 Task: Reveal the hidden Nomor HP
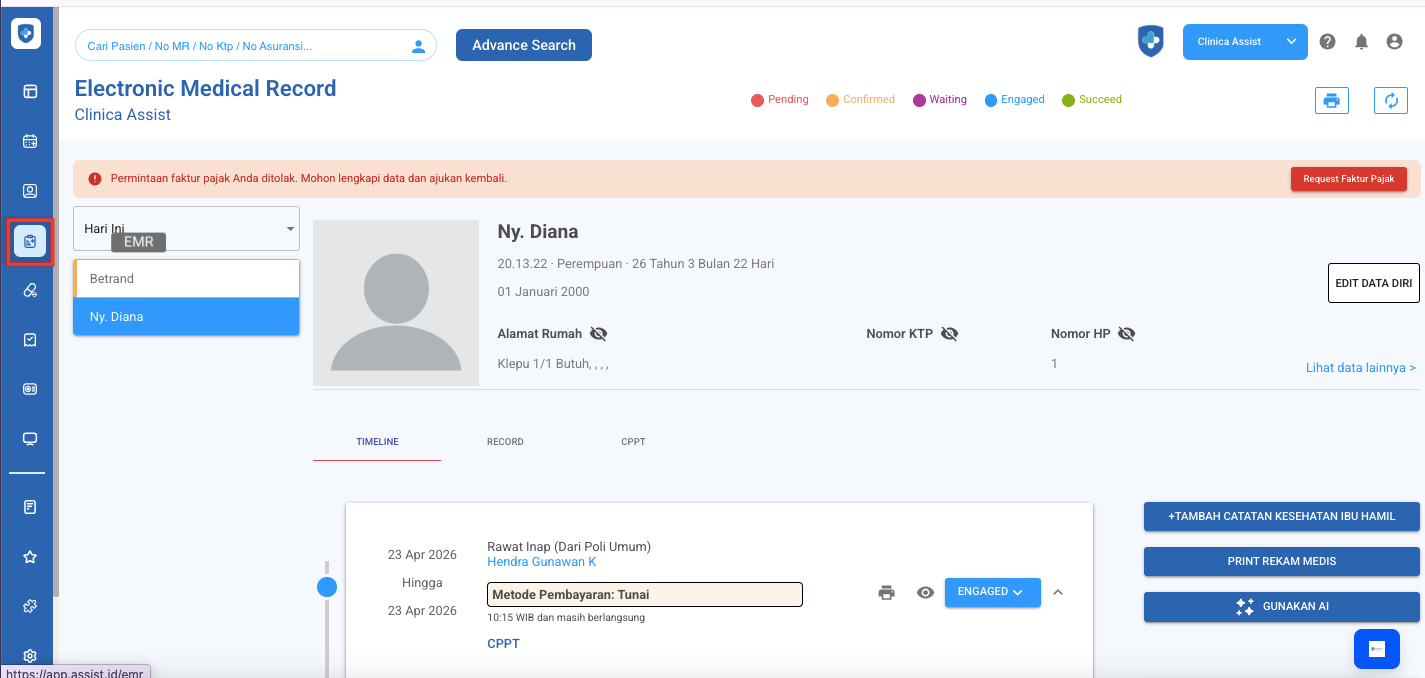coord(1126,334)
